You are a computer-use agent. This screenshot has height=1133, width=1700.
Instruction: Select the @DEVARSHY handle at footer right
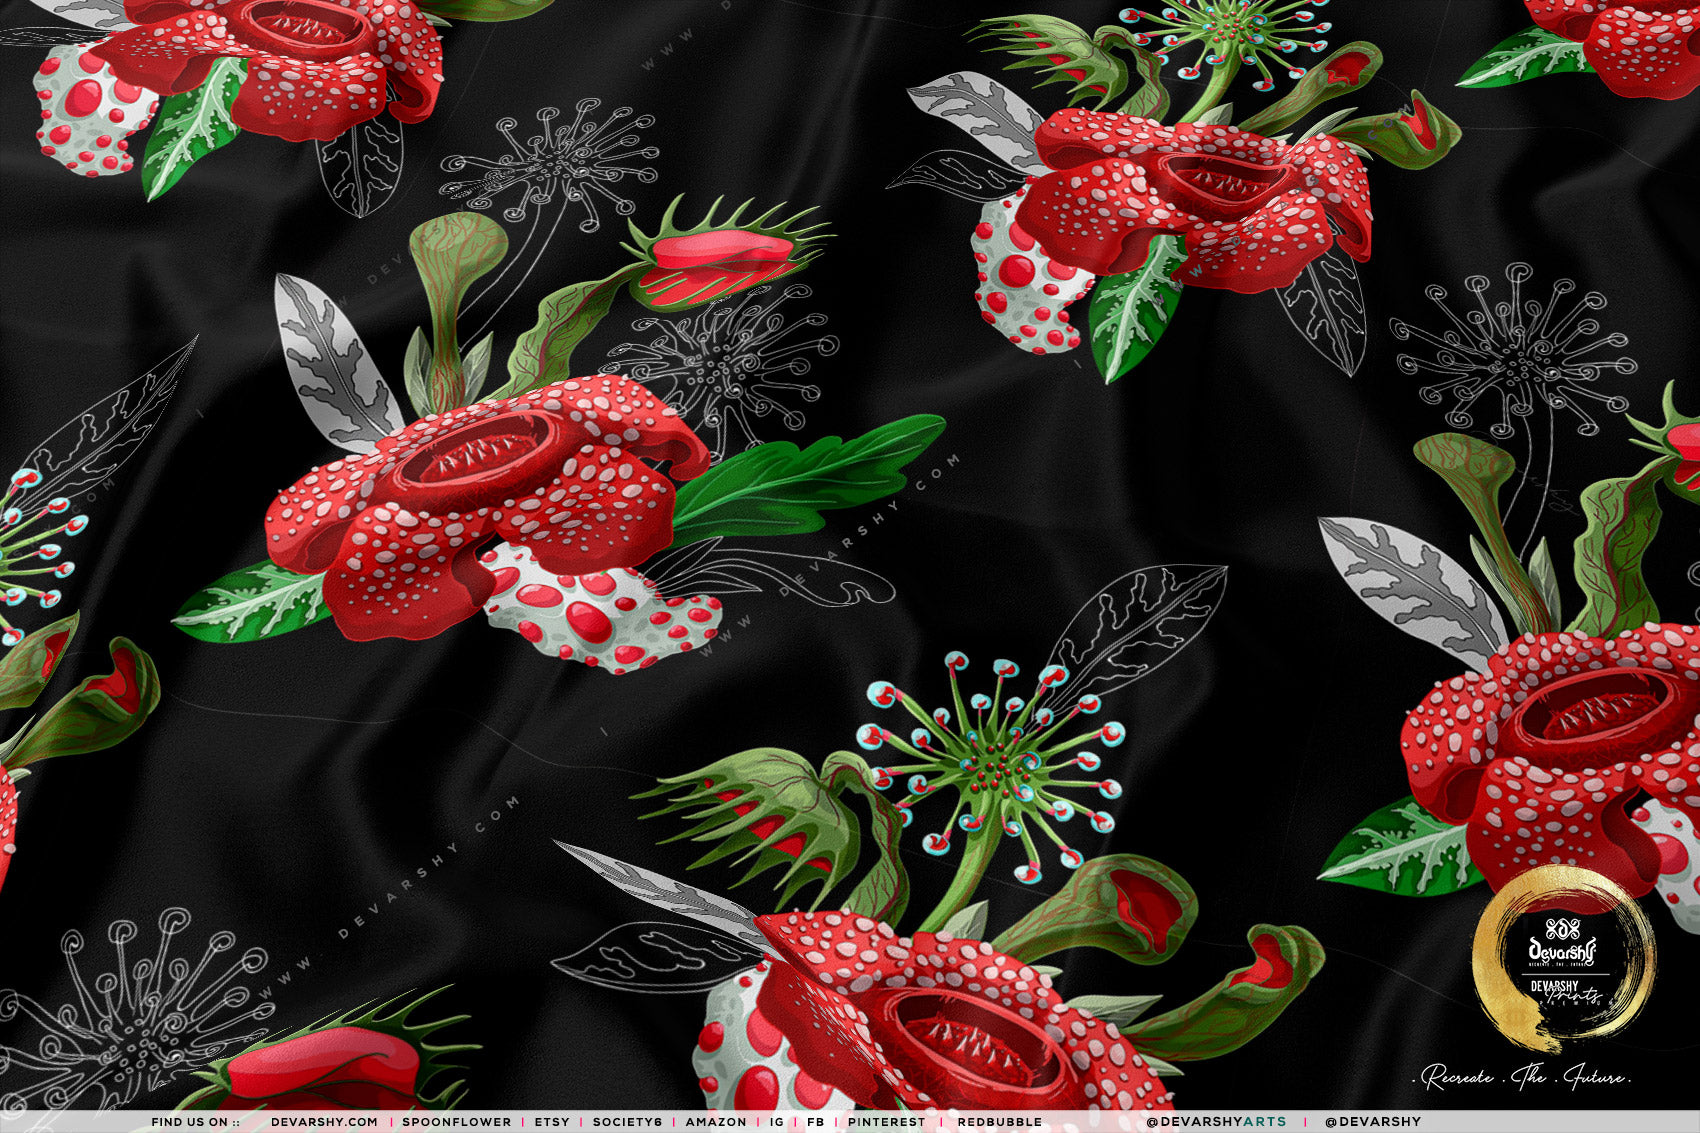pos(1372,1122)
